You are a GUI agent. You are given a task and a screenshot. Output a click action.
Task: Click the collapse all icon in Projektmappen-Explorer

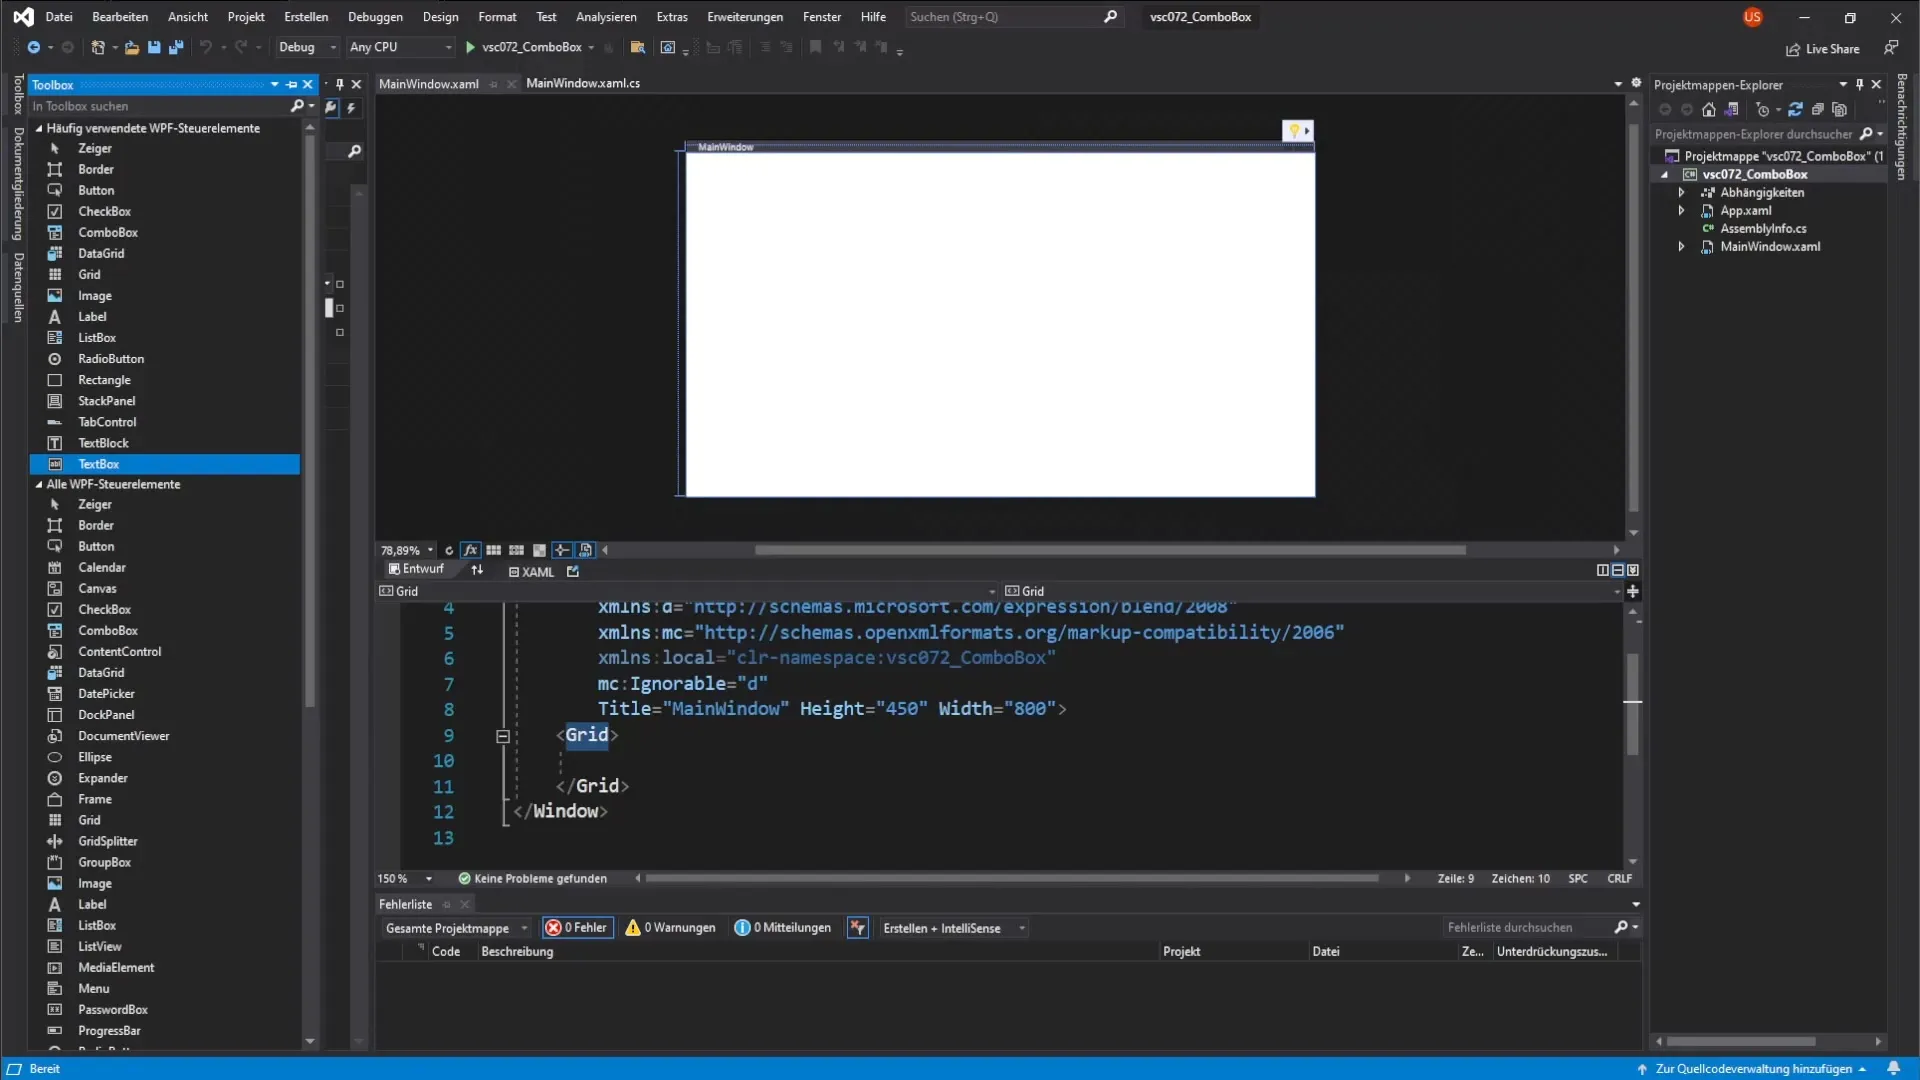1817,110
